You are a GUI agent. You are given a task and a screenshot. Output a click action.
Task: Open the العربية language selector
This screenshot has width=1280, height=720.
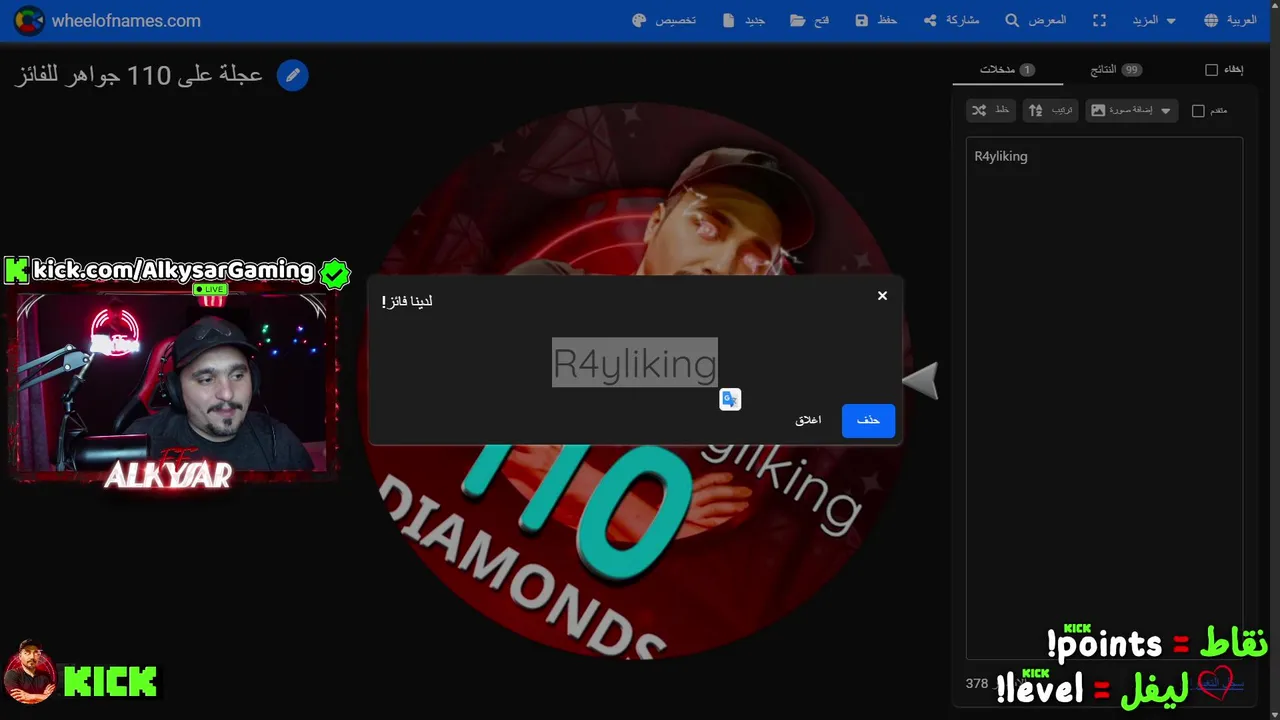pyautogui.click(x=1230, y=20)
